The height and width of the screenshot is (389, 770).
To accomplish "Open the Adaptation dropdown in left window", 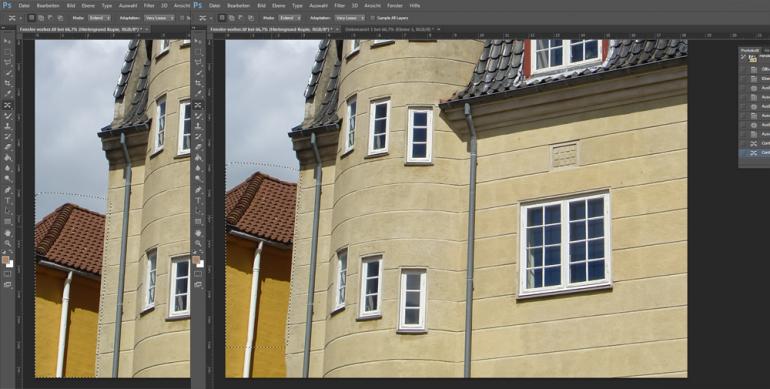I will (x=160, y=18).
